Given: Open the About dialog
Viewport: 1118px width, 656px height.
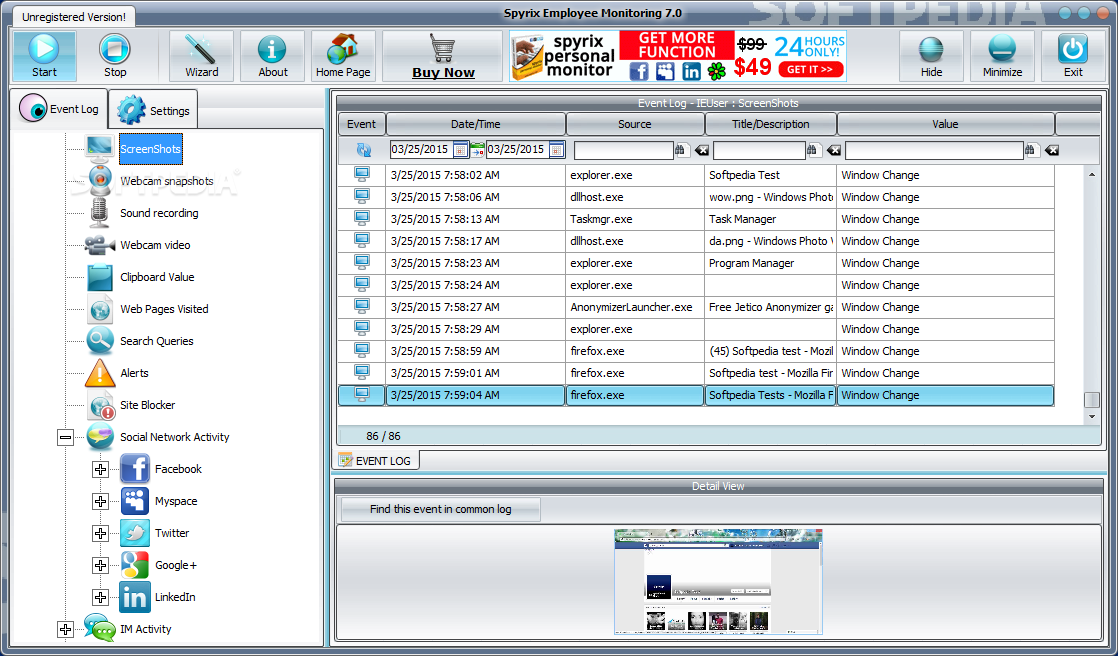Looking at the screenshot, I should click(x=272, y=56).
